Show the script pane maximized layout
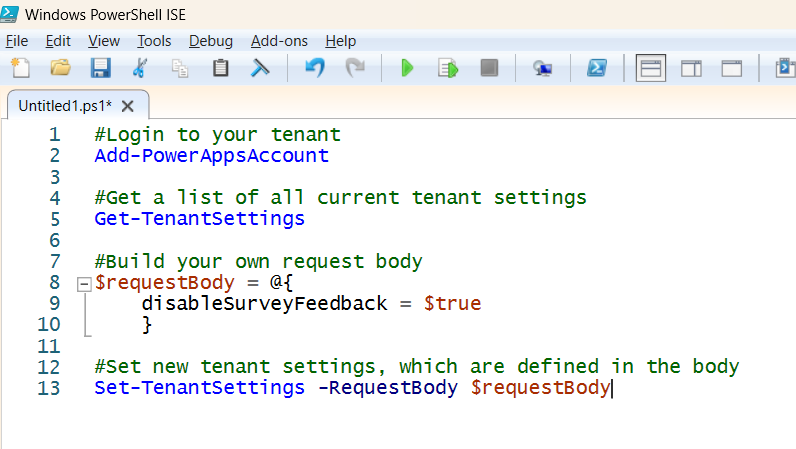 tap(732, 69)
